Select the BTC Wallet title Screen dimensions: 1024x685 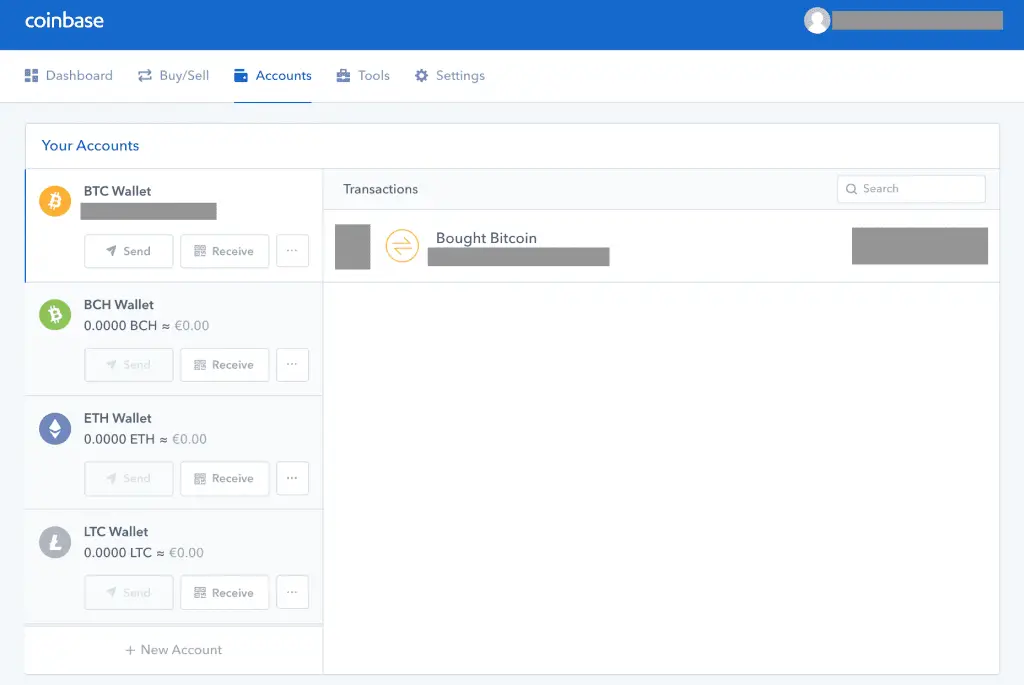[118, 191]
